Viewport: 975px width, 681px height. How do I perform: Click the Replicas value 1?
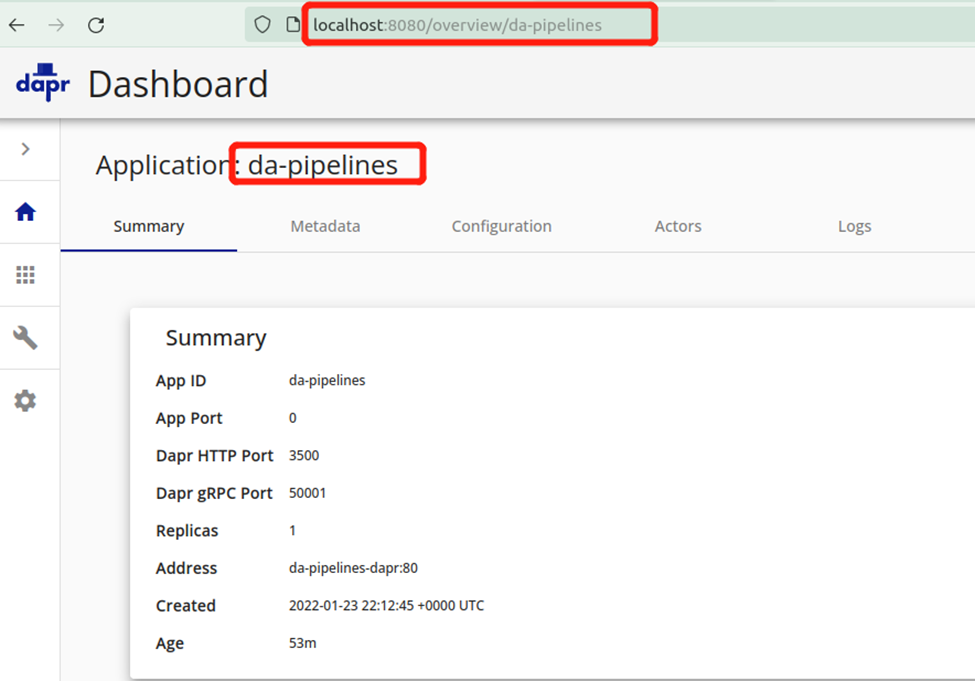pyautogui.click(x=292, y=530)
